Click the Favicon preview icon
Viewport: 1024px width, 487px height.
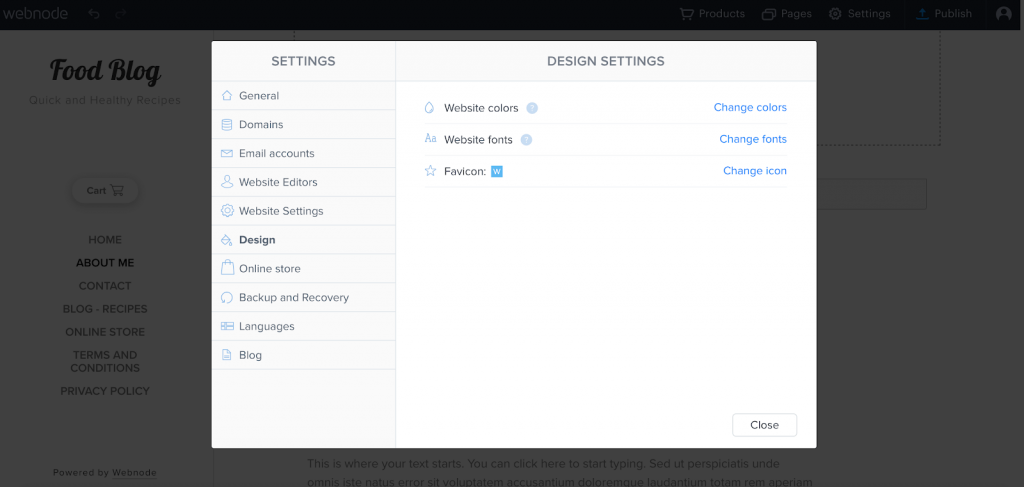point(497,171)
